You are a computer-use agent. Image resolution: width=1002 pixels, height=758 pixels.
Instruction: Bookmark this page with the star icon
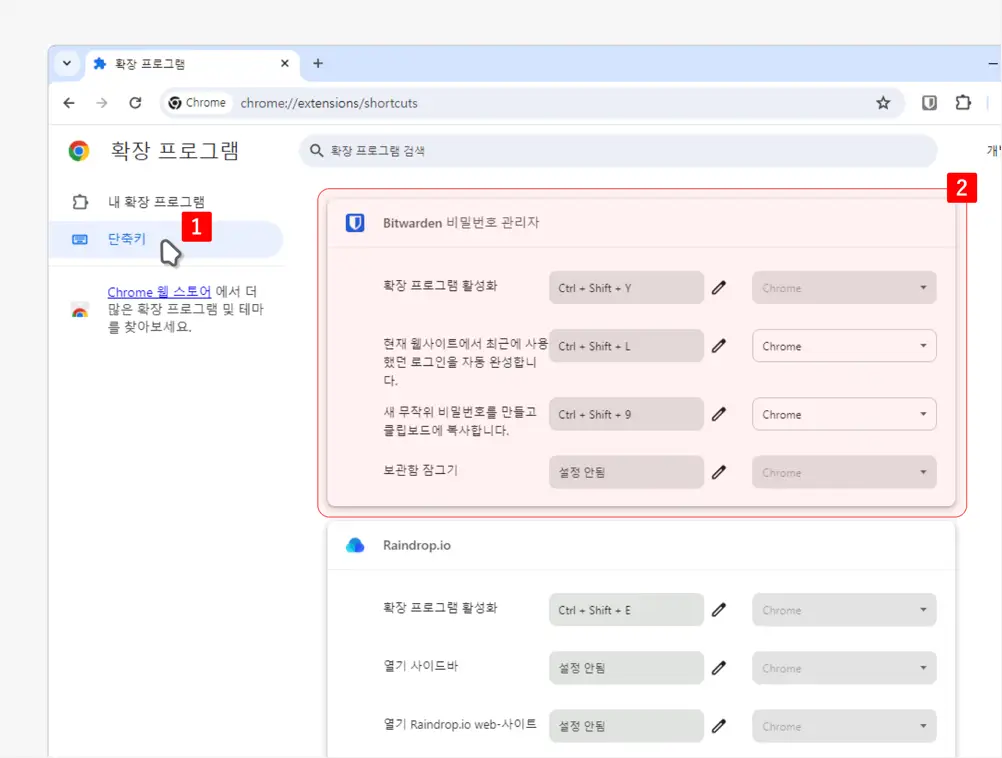click(x=883, y=103)
